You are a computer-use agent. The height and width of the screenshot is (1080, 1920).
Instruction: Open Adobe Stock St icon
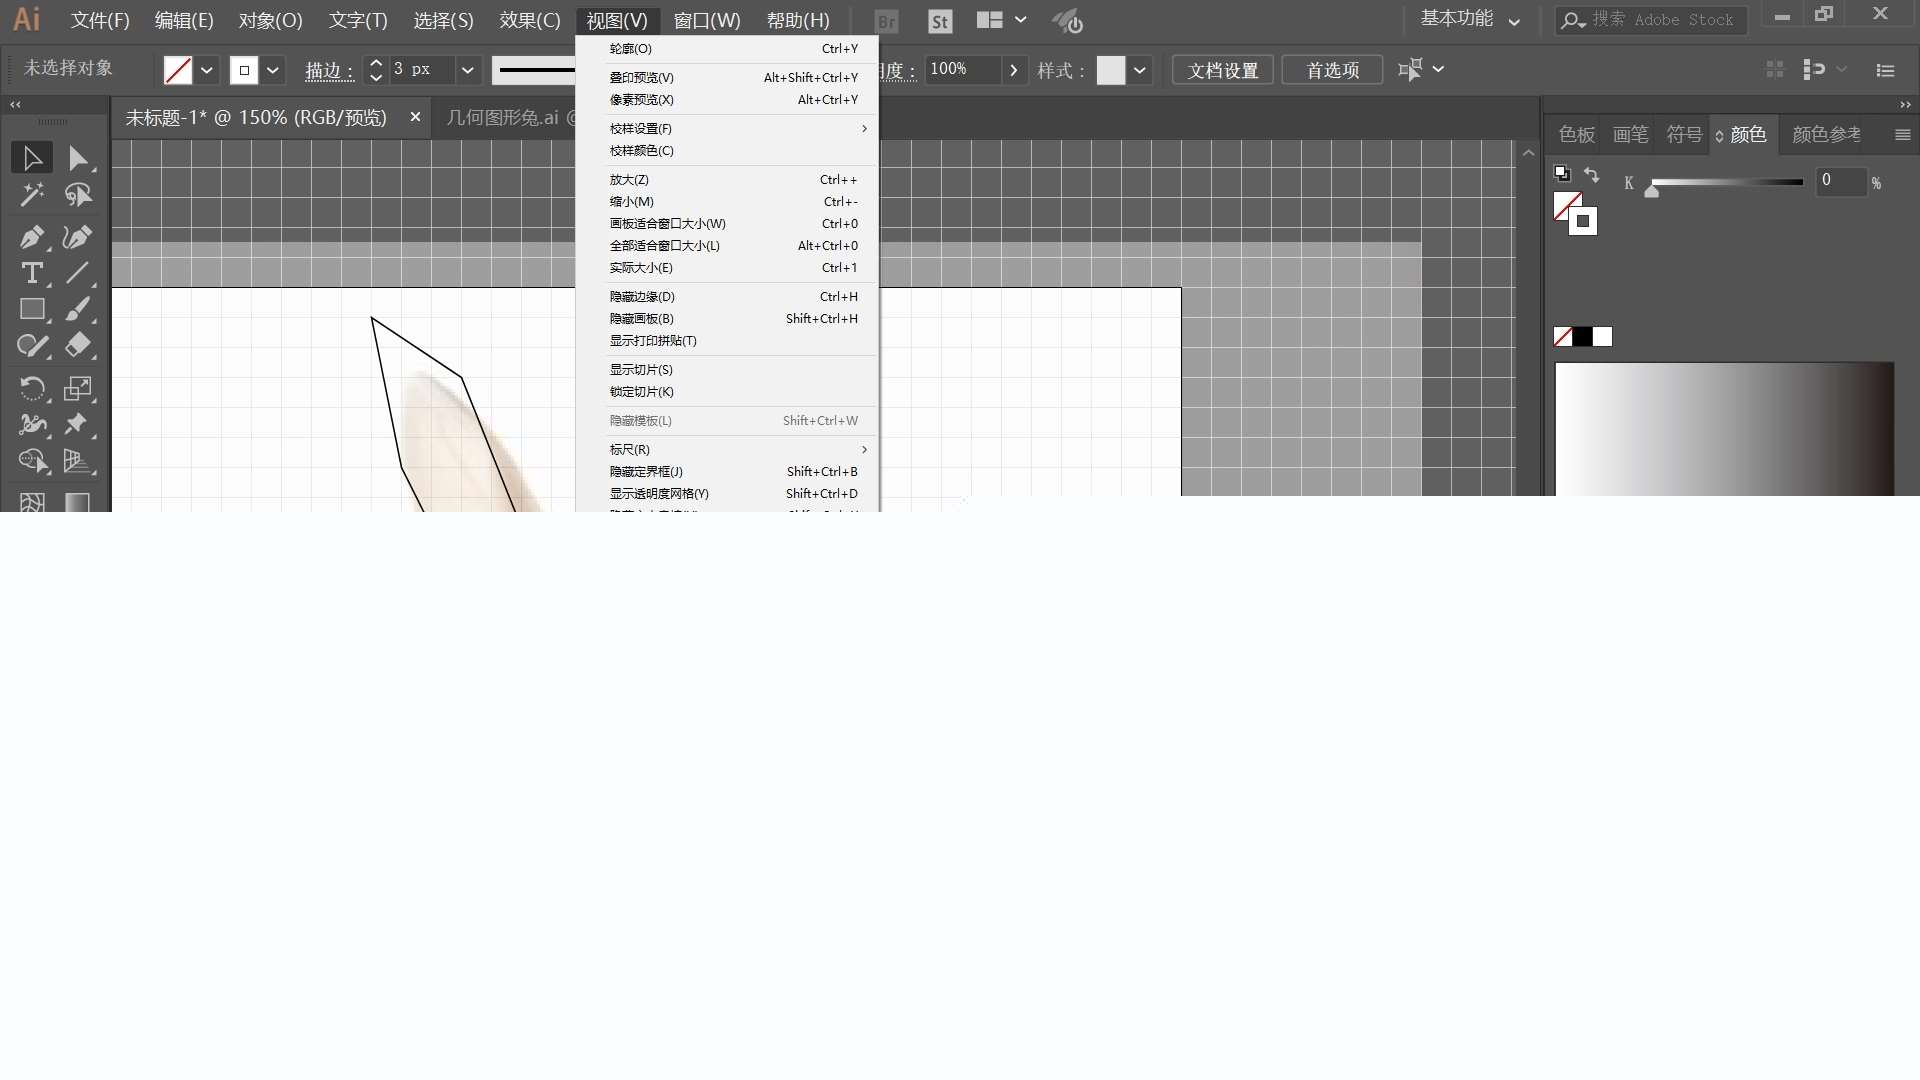click(940, 21)
